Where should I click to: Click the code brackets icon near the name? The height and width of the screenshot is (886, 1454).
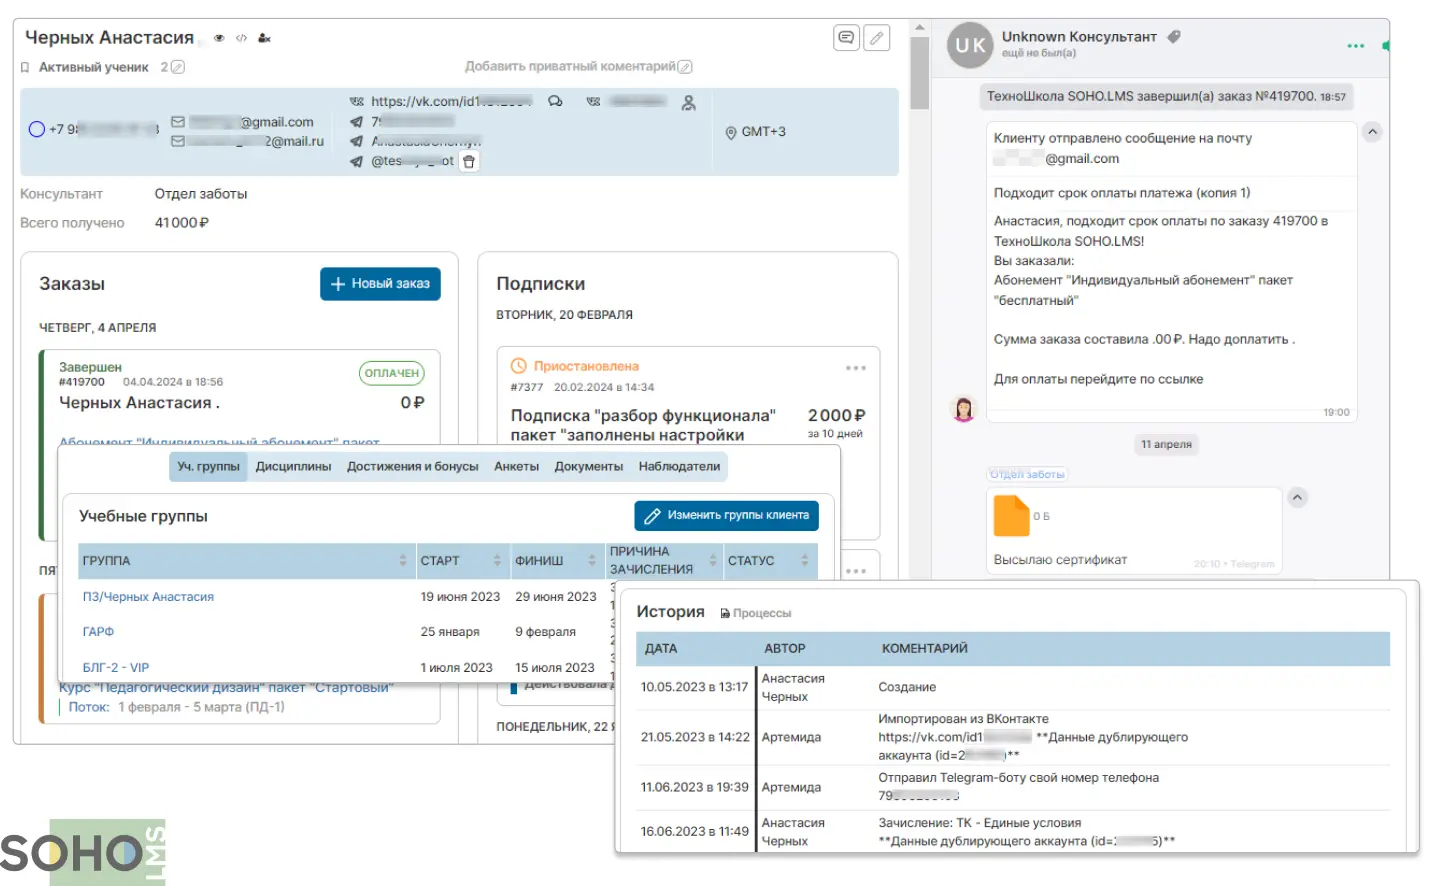[x=241, y=38]
